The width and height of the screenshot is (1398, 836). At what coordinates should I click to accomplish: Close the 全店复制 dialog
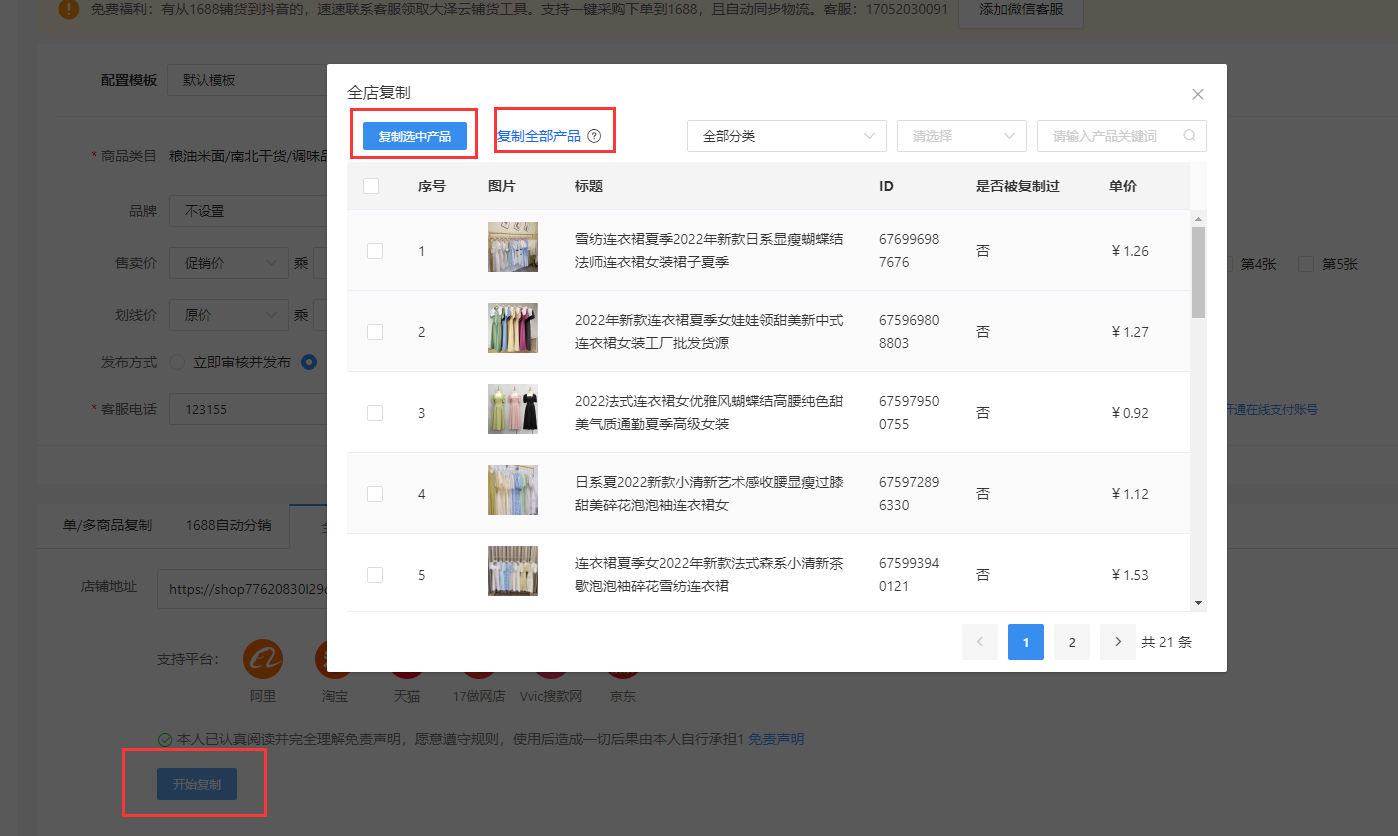tap(1198, 94)
